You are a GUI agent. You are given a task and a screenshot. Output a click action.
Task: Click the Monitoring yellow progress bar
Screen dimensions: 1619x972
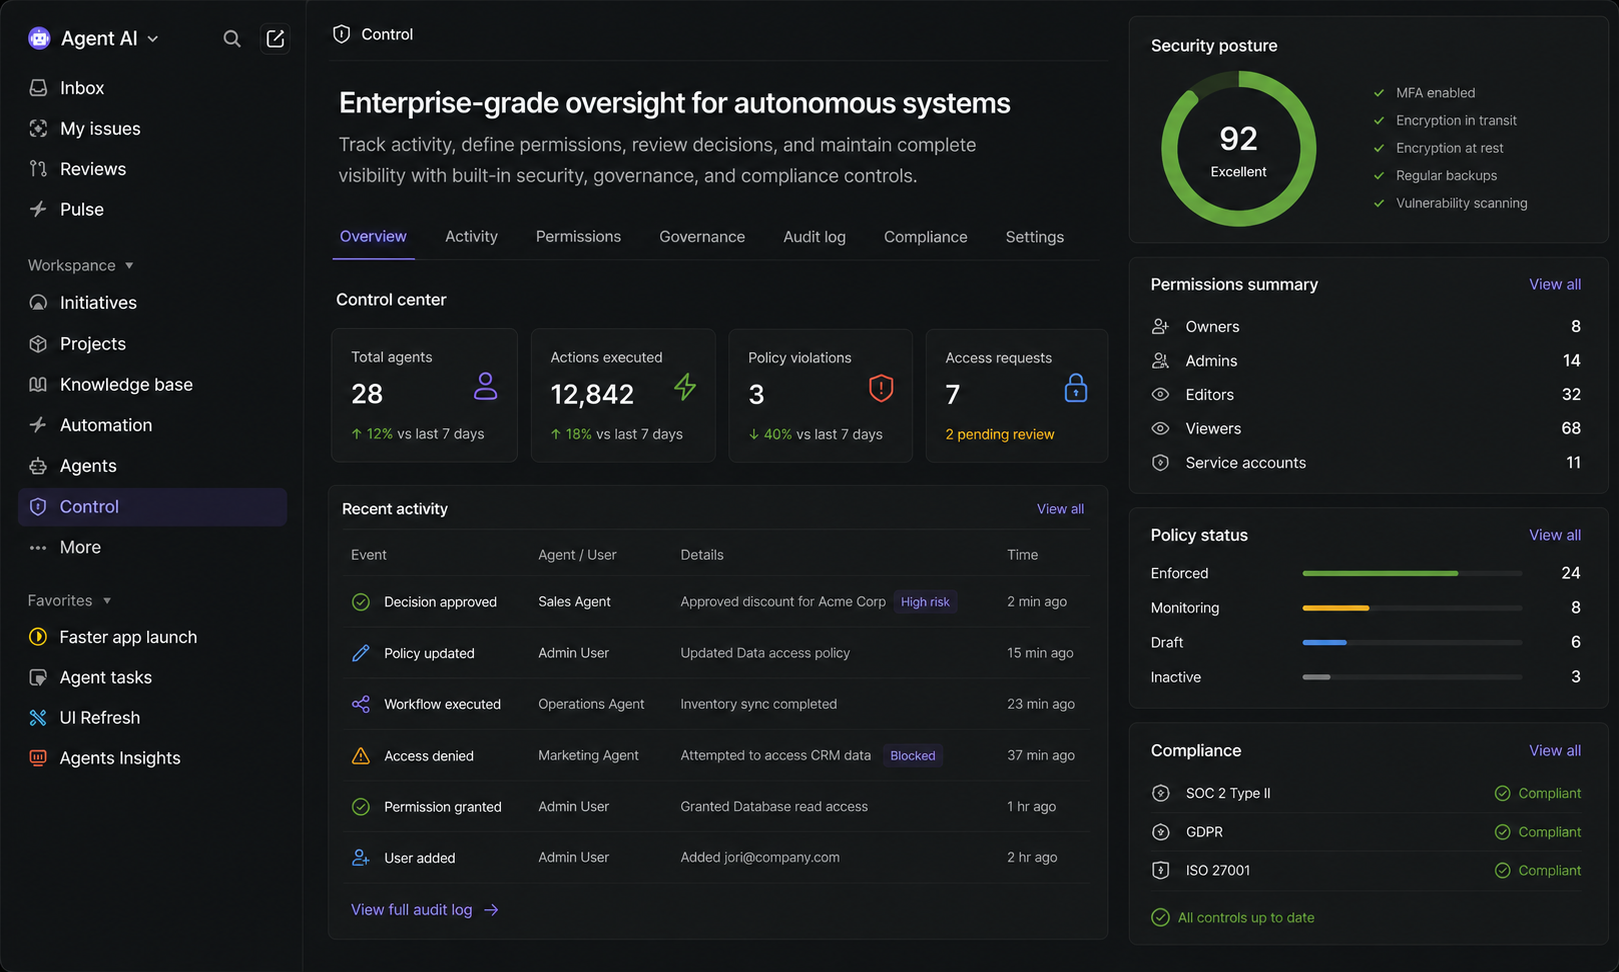tap(1336, 608)
